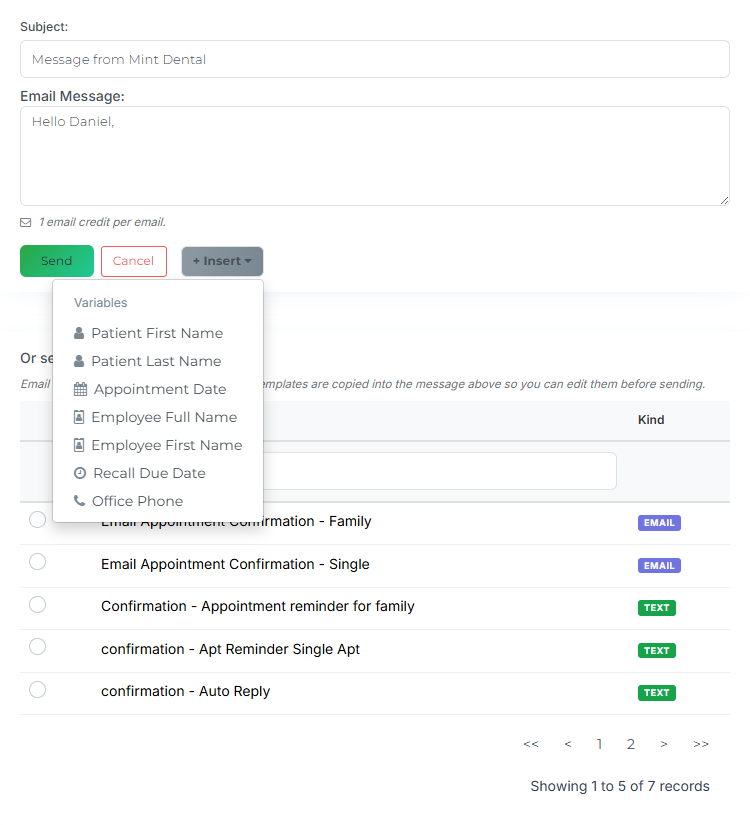
Task: Click TEXT badge in Auto Reply row
Action: (x=656, y=692)
